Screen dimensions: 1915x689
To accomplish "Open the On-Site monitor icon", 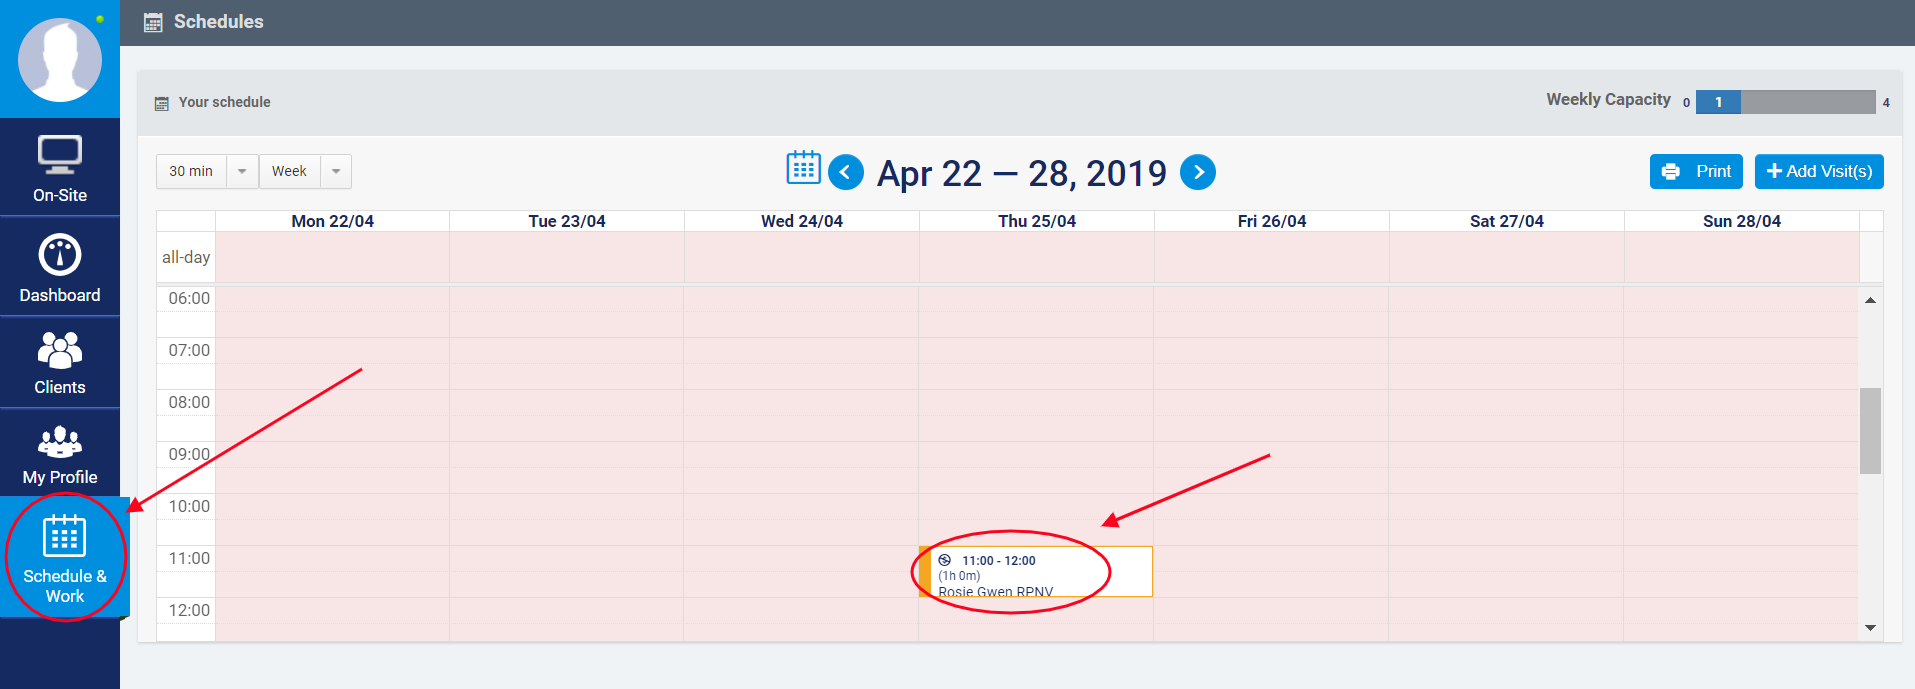I will (x=60, y=155).
